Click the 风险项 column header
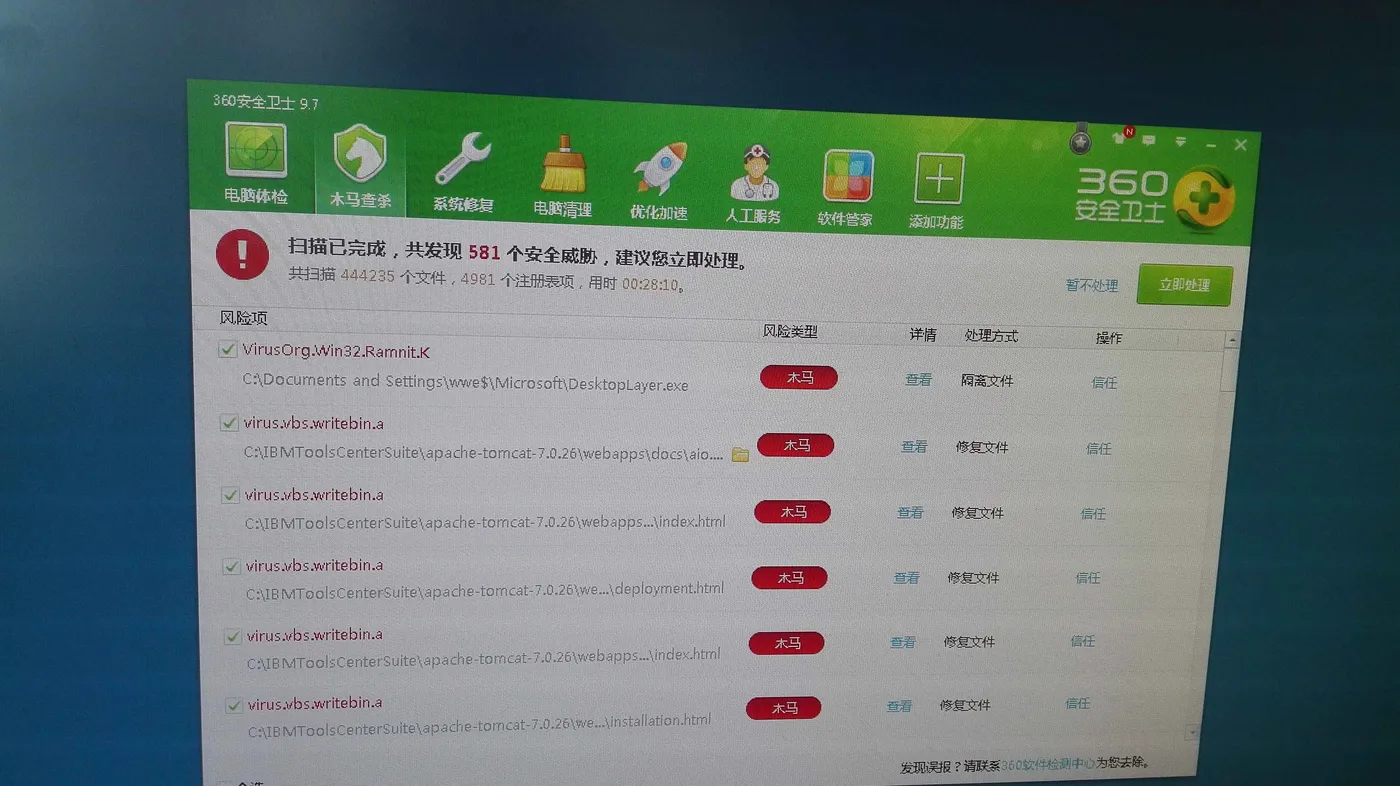The width and height of the screenshot is (1400, 786). [243, 318]
